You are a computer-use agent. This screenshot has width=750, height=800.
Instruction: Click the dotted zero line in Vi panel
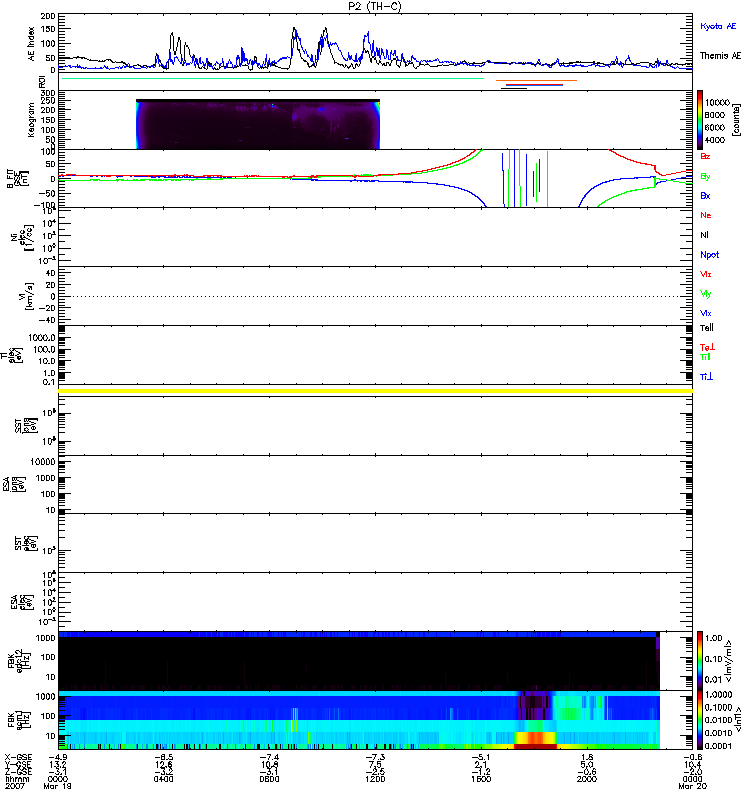(376, 296)
